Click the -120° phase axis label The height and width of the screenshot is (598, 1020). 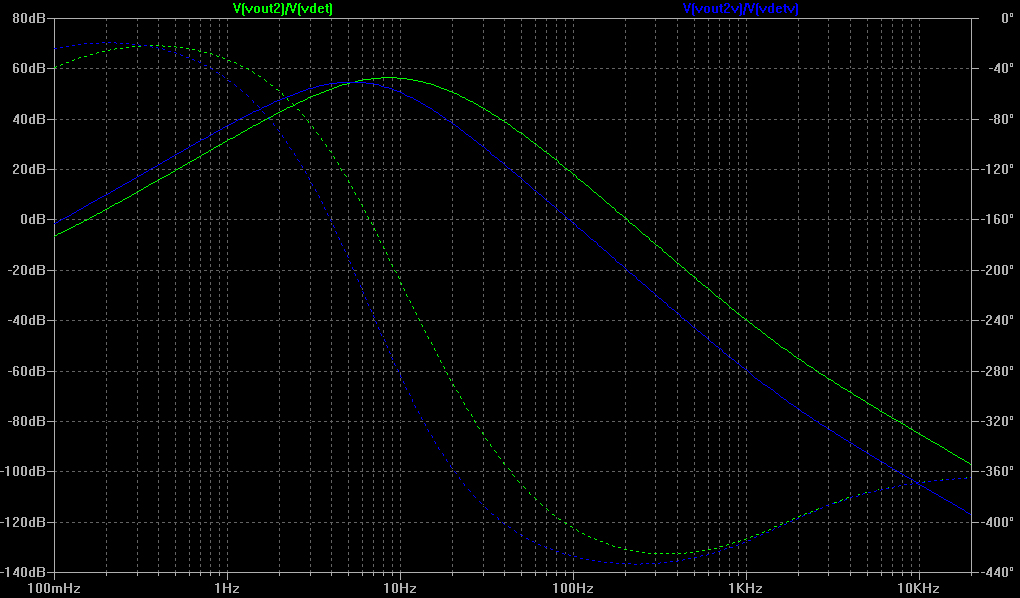(x=996, y=169)
